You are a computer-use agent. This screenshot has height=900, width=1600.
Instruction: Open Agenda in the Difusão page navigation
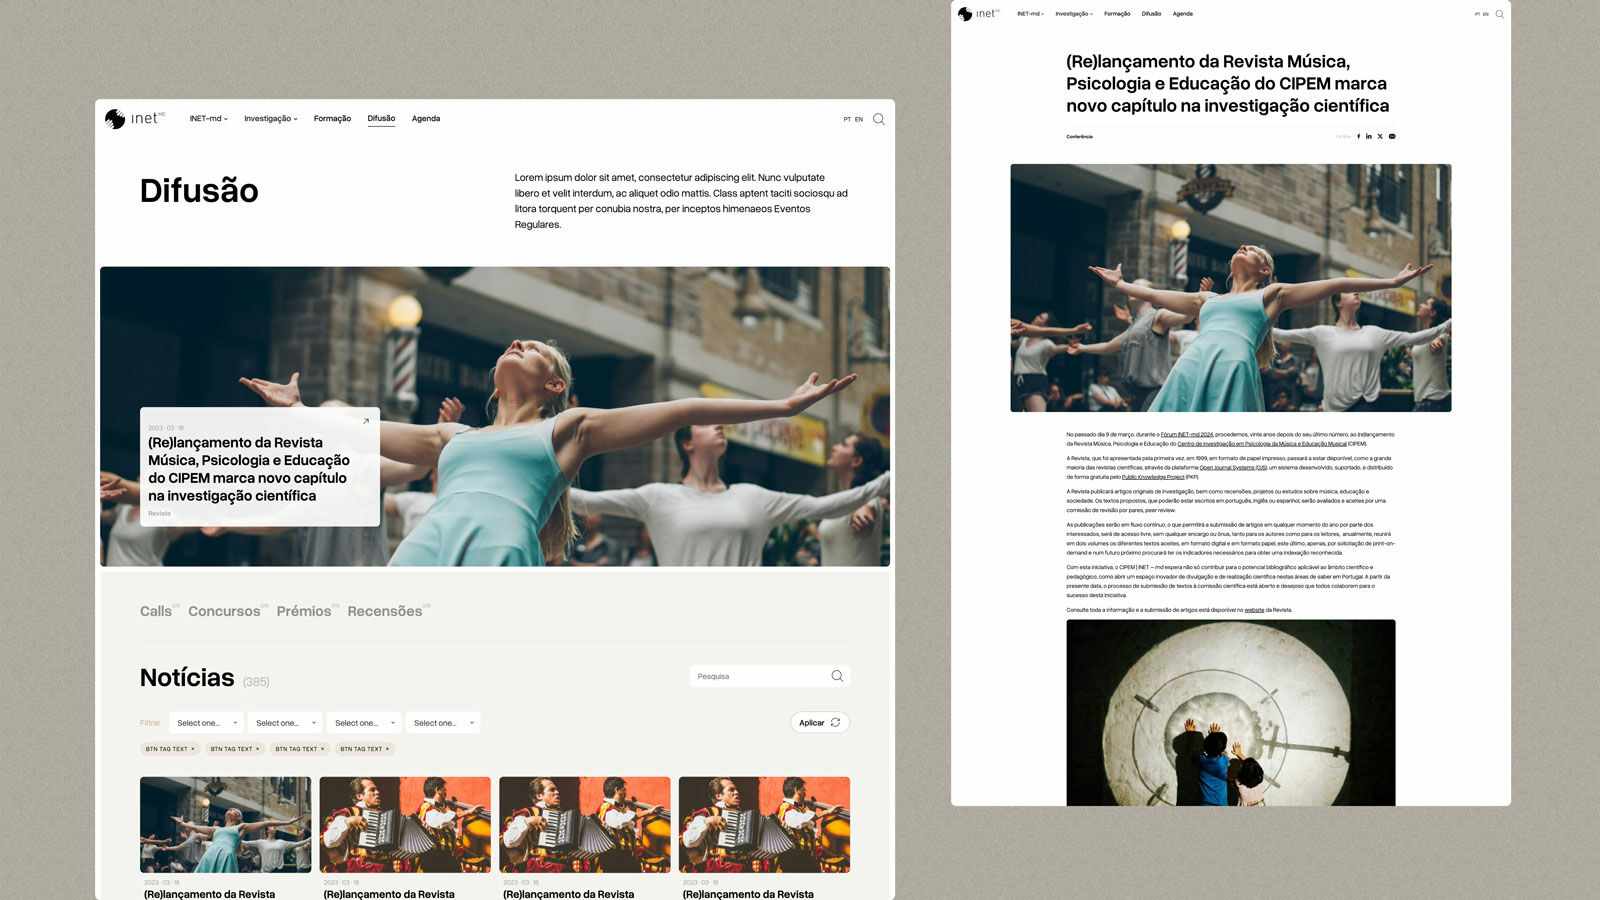point(426,118)
